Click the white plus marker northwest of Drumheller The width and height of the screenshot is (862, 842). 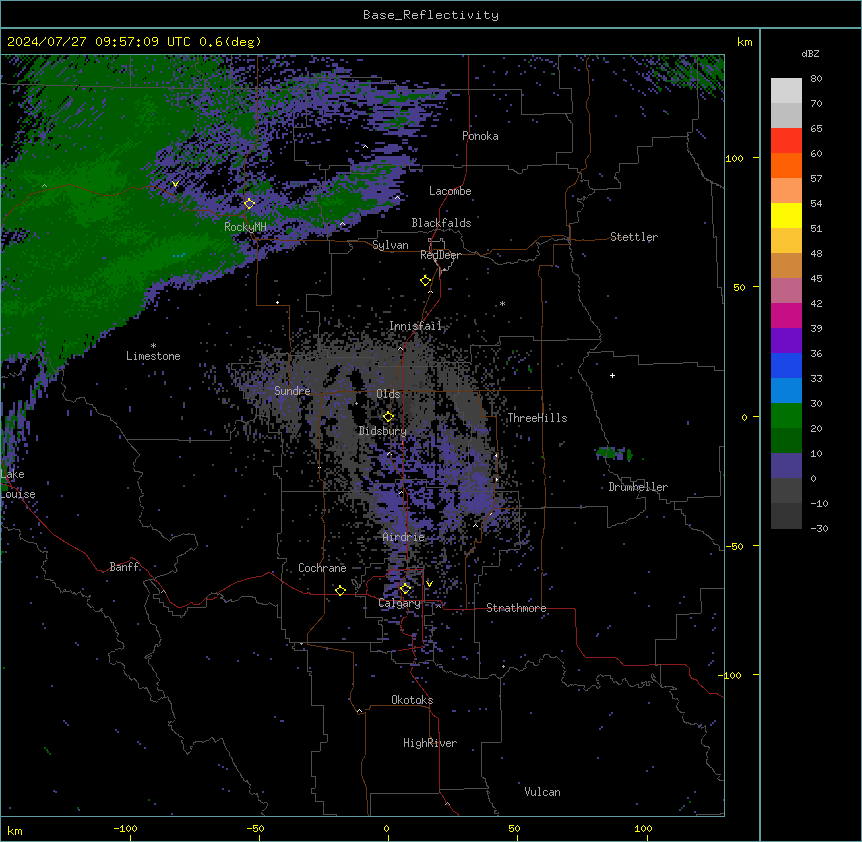tap(612, 375)
